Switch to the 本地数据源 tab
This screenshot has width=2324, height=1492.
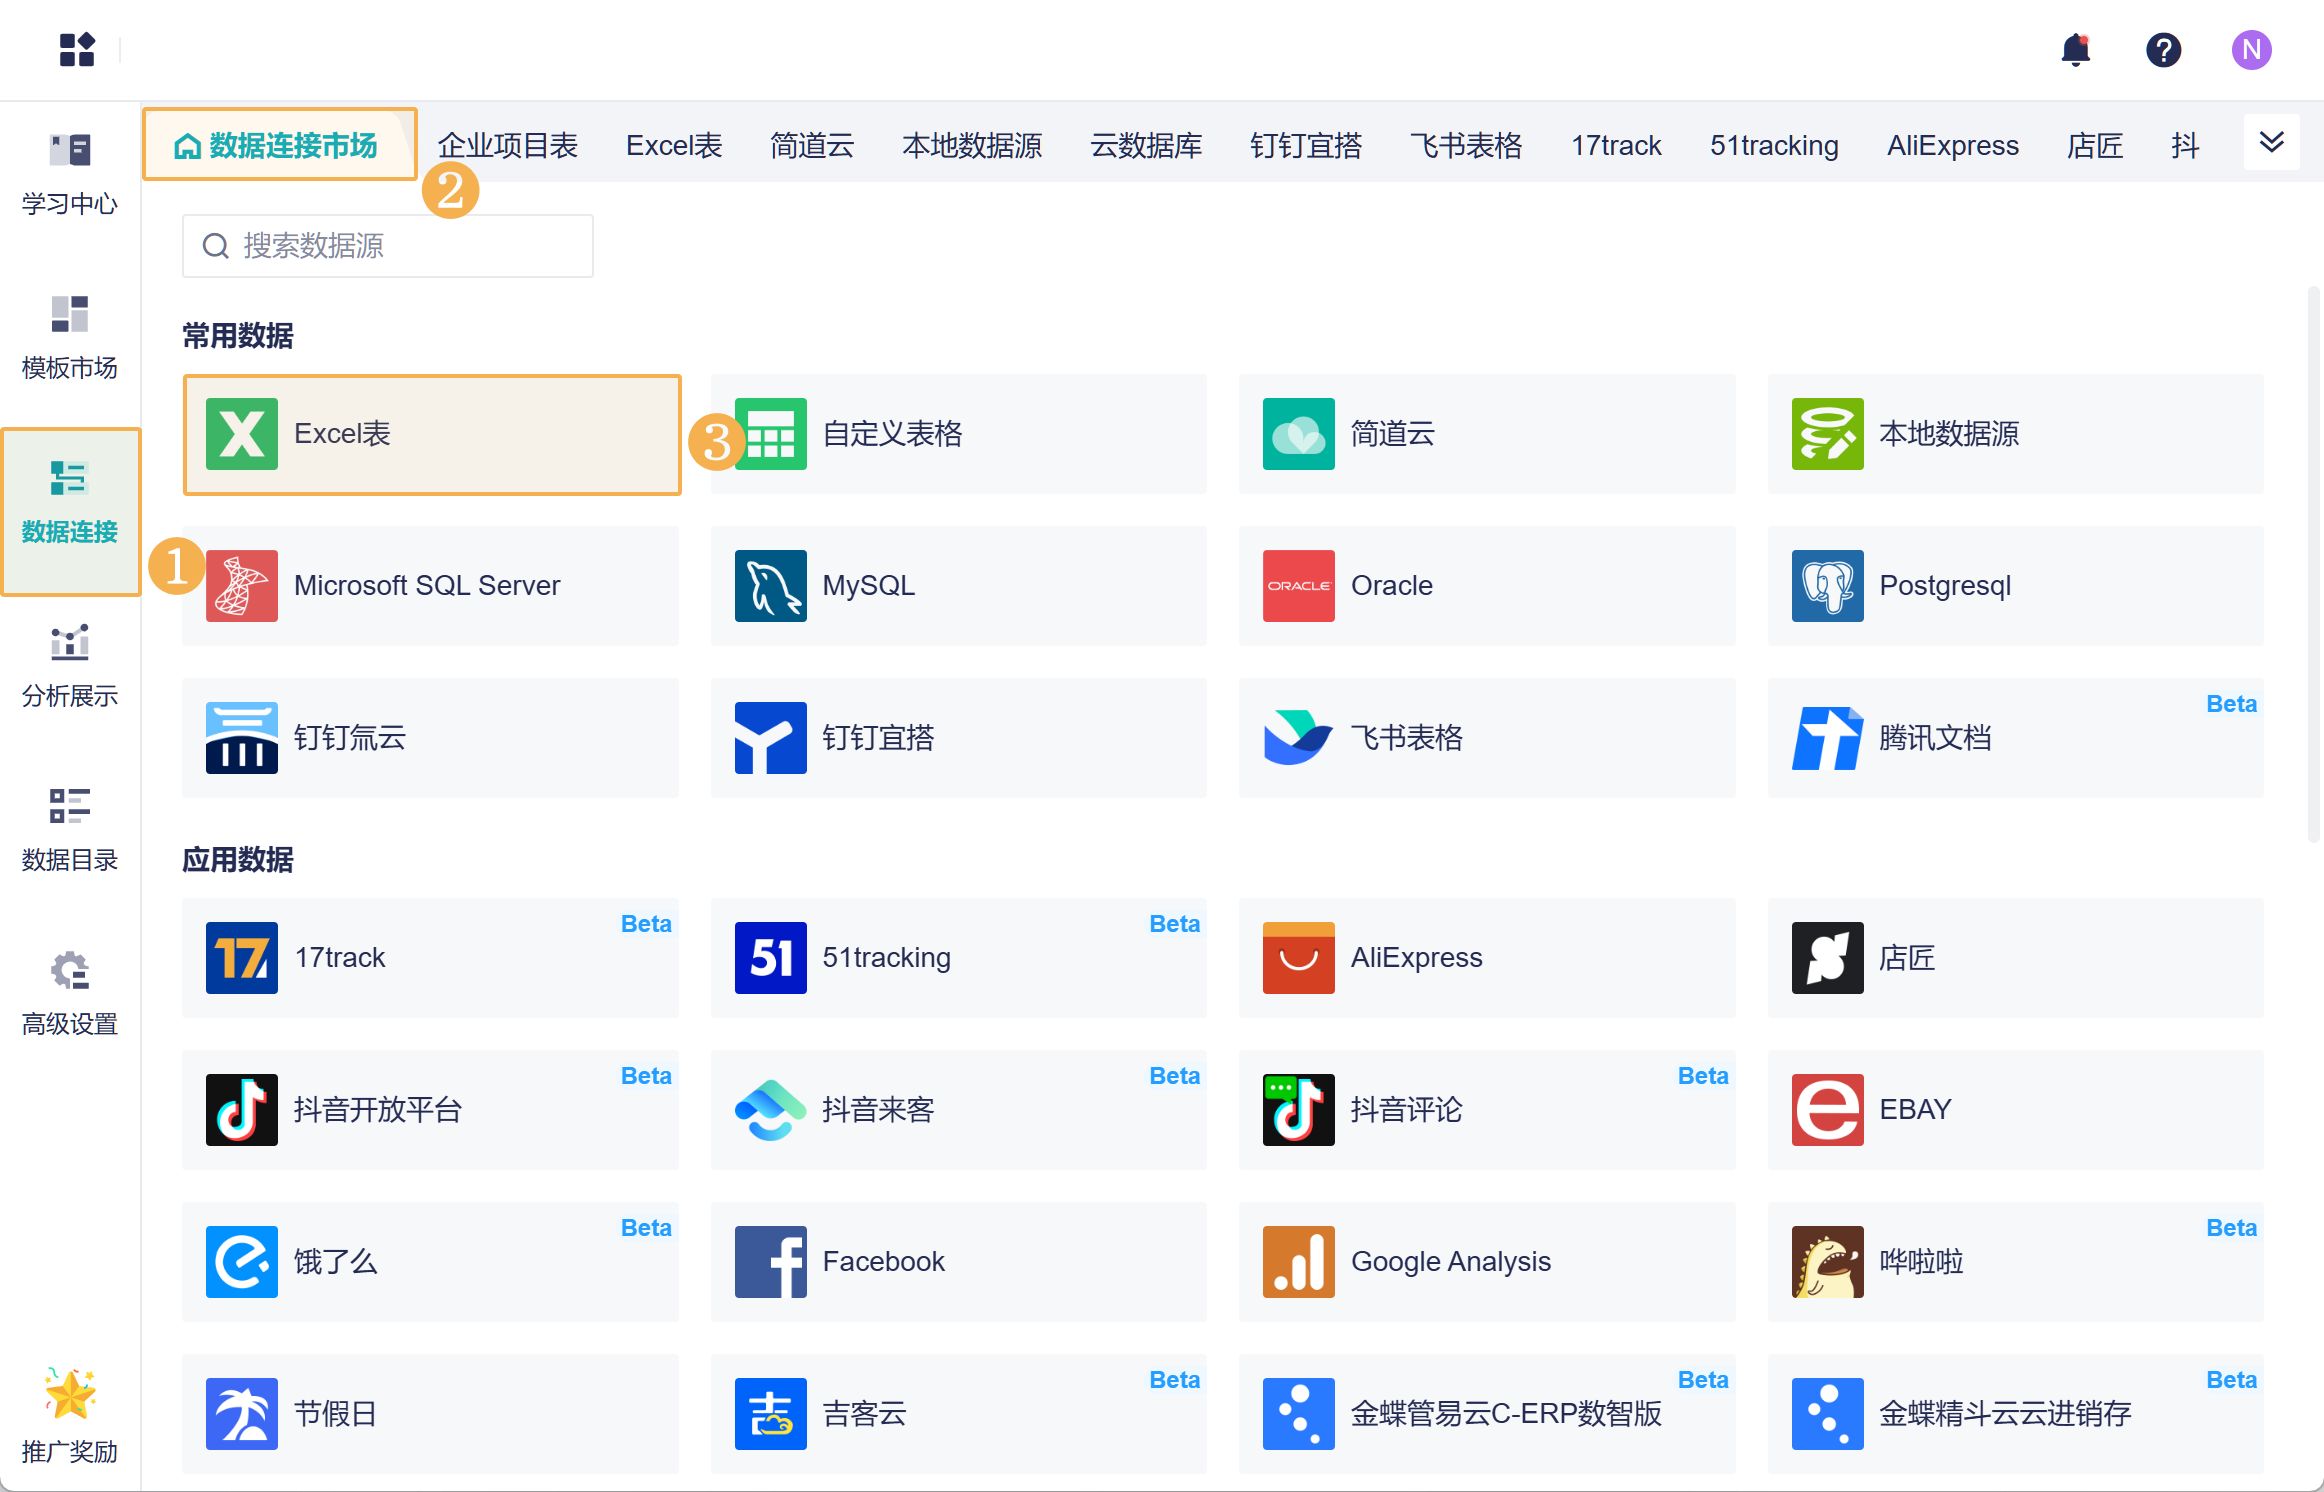coord(972,146)
